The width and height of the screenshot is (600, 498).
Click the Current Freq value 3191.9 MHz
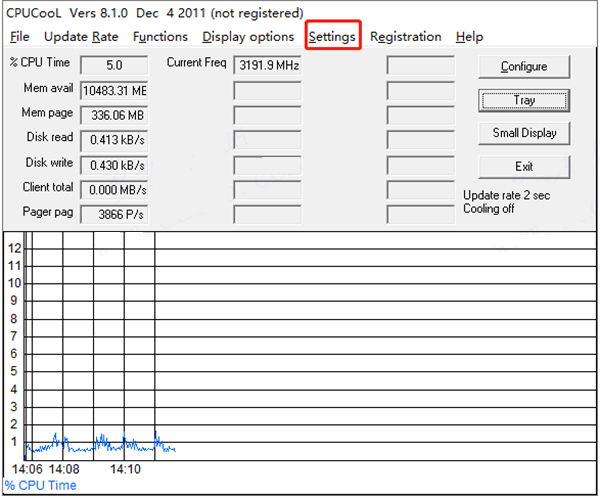pos(267,65)
